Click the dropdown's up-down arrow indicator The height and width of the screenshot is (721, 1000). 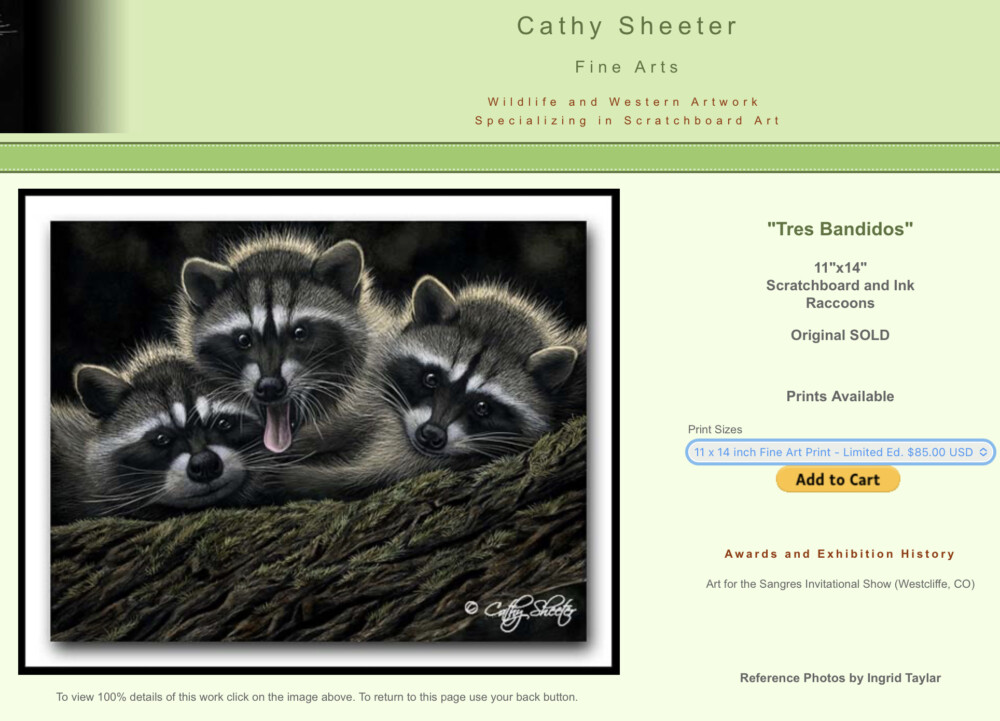[x=983, y=452]
